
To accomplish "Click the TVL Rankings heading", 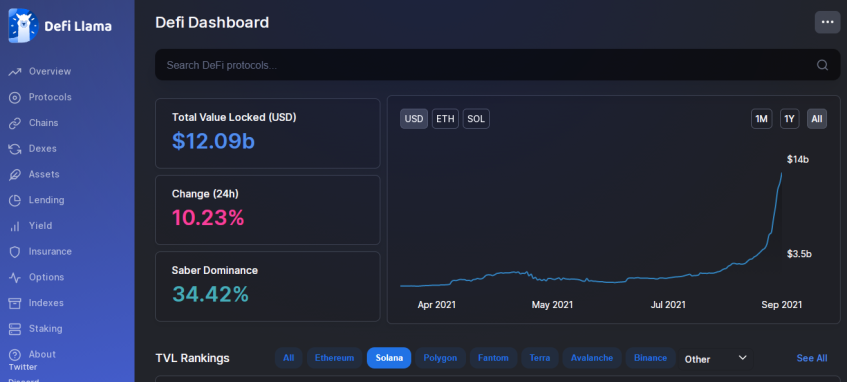I will [192, 358].
